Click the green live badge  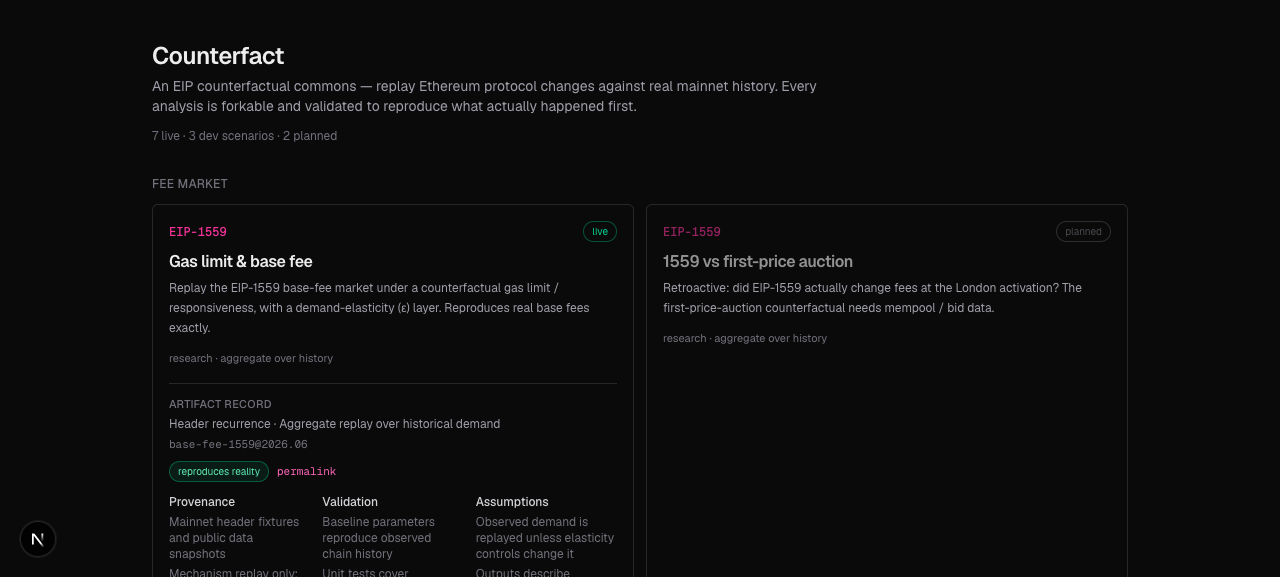coord(600,232)
